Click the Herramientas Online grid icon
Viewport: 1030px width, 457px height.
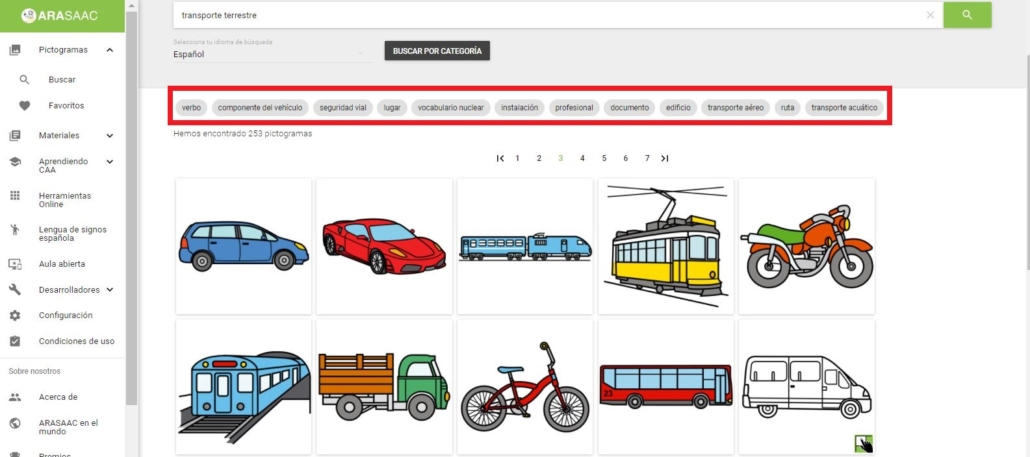point(15,196)
